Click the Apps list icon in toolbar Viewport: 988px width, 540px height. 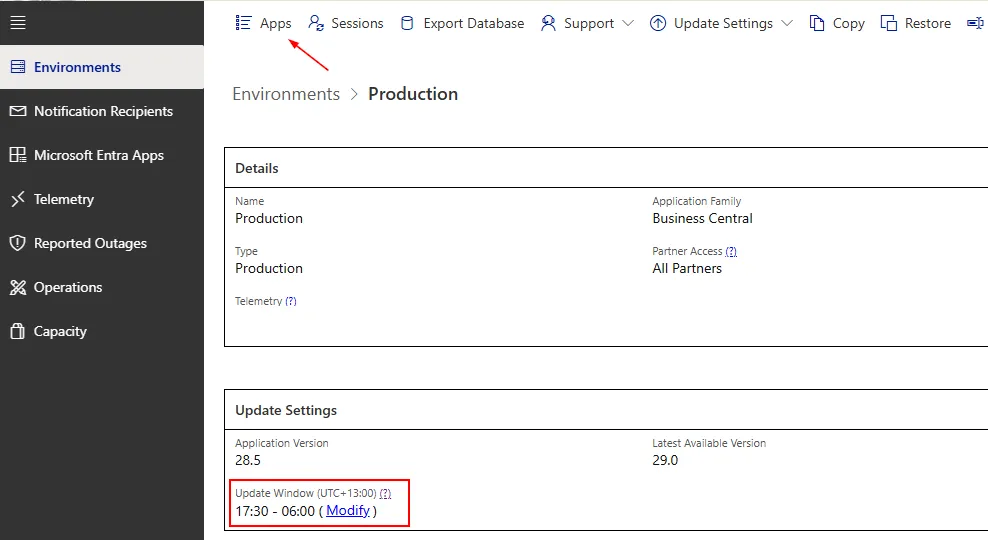(243, 23)
